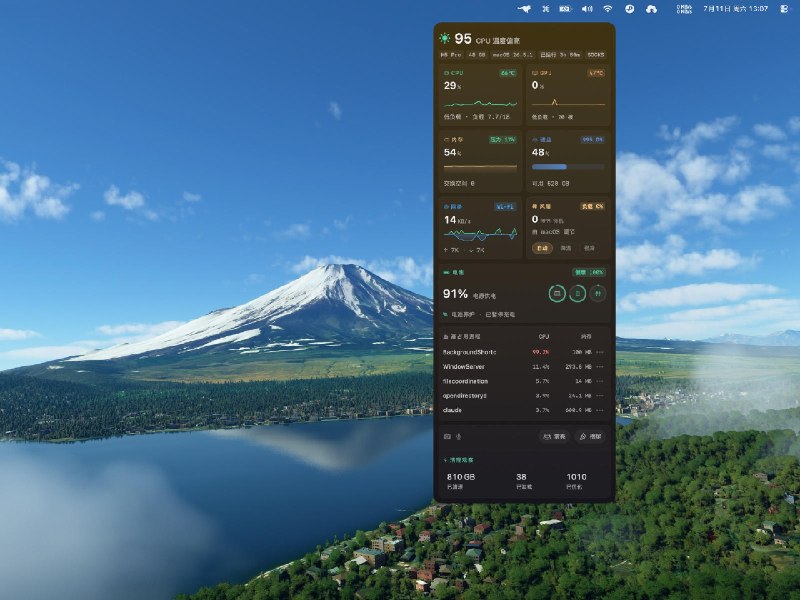Viewport: 800px width, 600px height.
Task: Open the ellipsis menu for claude process
Action: 600,410
